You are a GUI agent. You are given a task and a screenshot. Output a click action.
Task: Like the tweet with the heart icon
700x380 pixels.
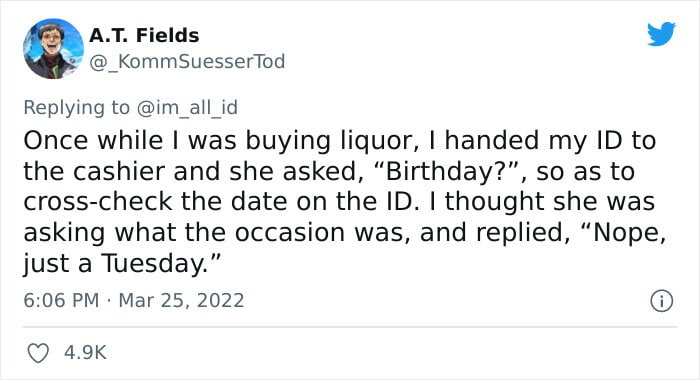click(38, 353)
